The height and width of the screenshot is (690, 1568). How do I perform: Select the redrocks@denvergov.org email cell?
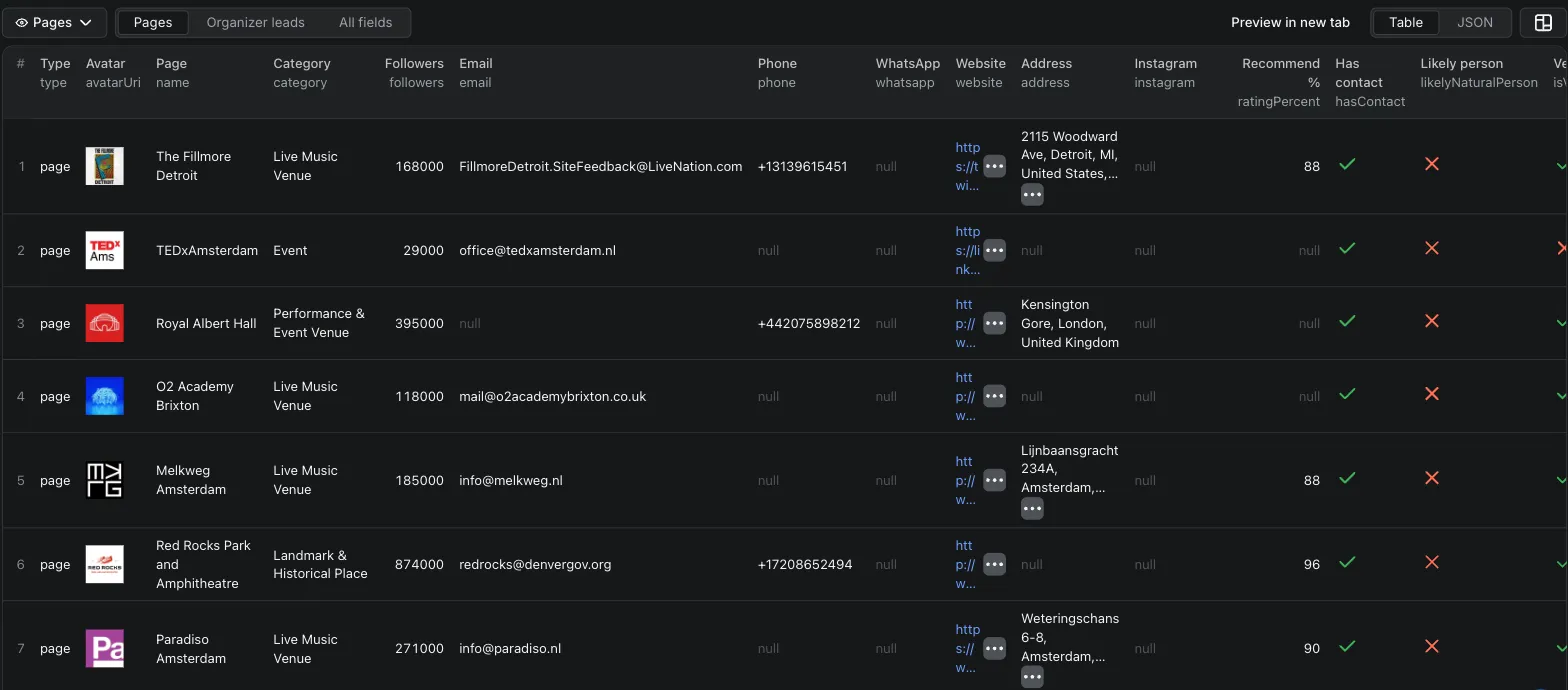pyautogui.click(x=535, y=564)
